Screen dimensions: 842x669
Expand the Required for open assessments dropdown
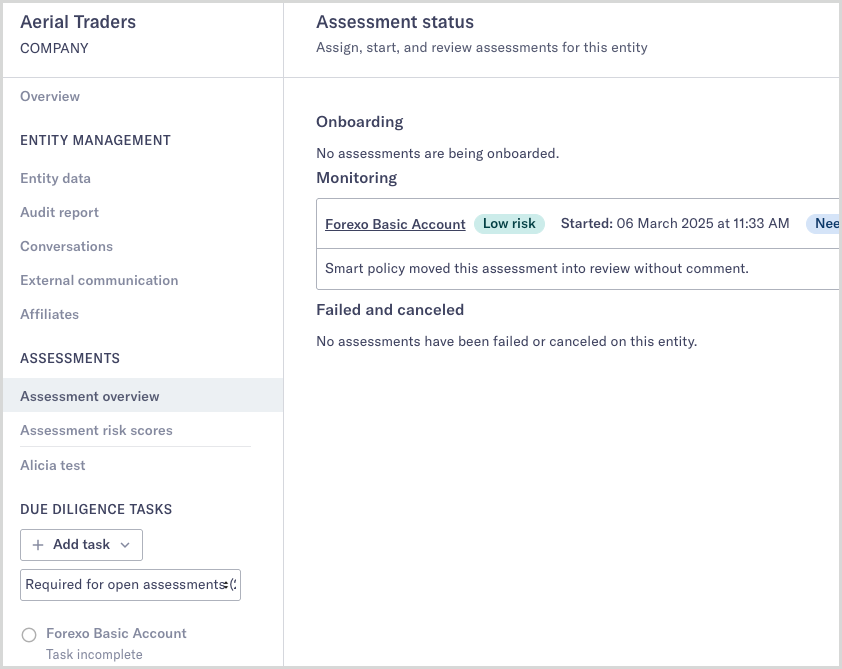[130, 585]
